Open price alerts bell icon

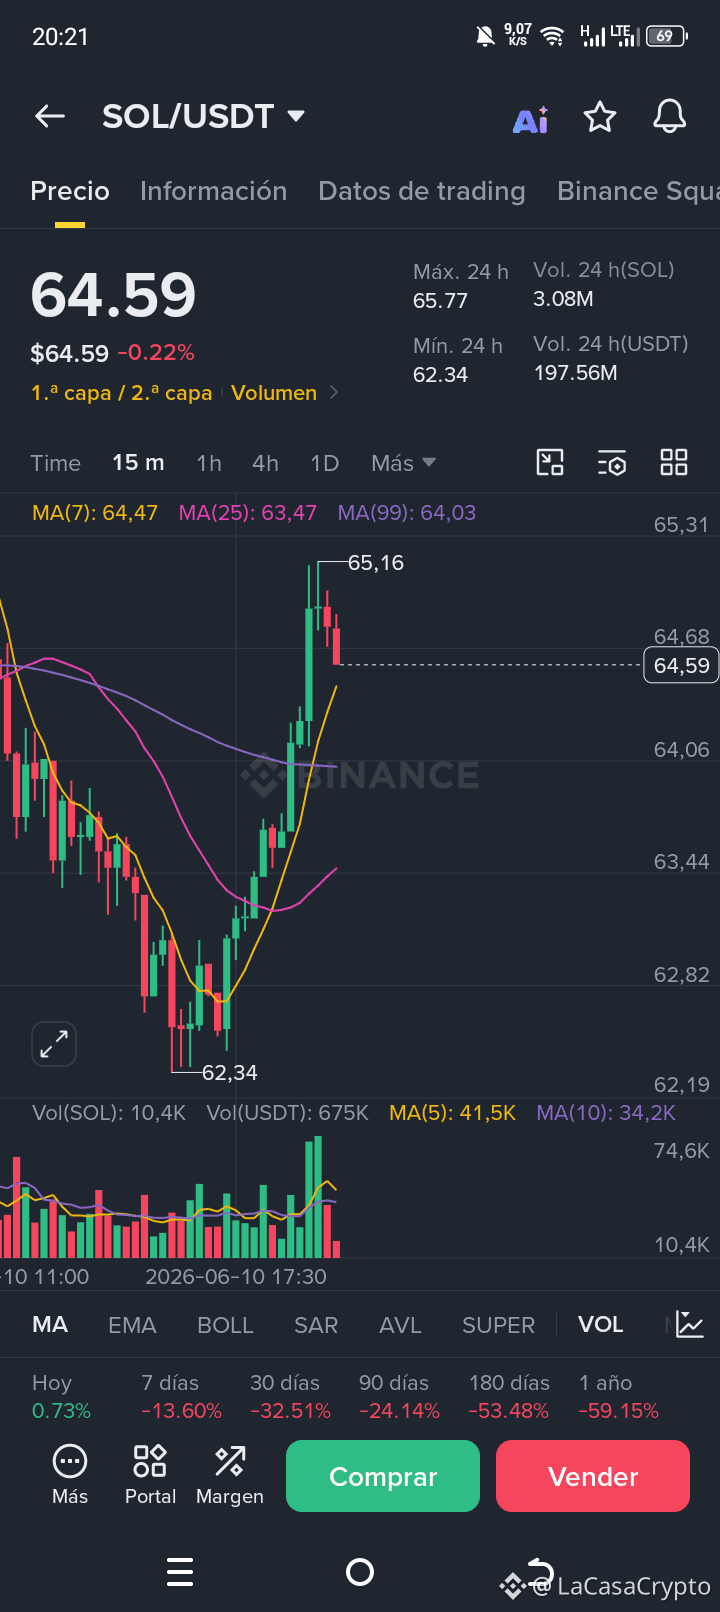pyautogui.click(x=670, y=117)
